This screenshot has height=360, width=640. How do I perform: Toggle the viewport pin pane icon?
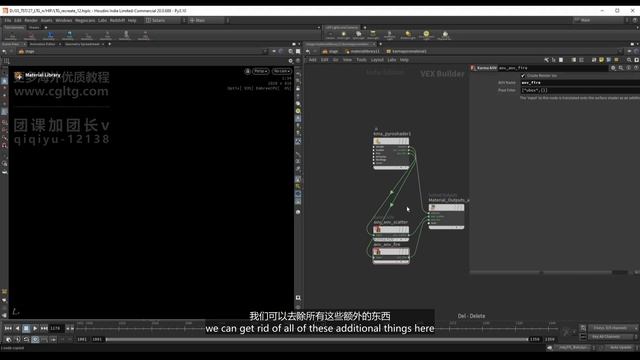274,51
